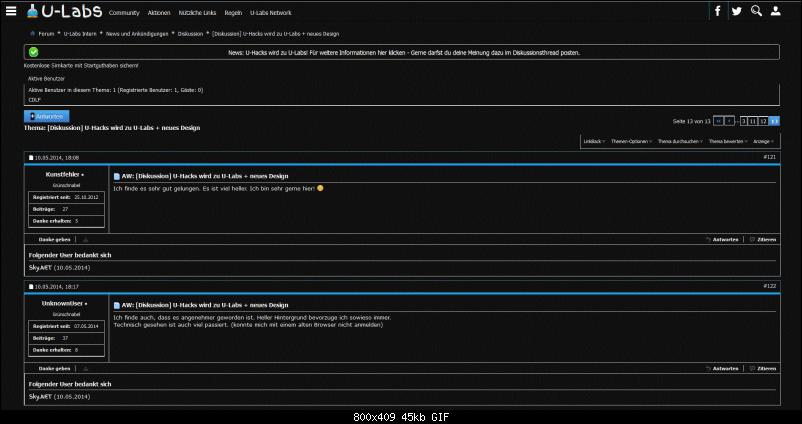Open the user account icon

tap(775, 11)
